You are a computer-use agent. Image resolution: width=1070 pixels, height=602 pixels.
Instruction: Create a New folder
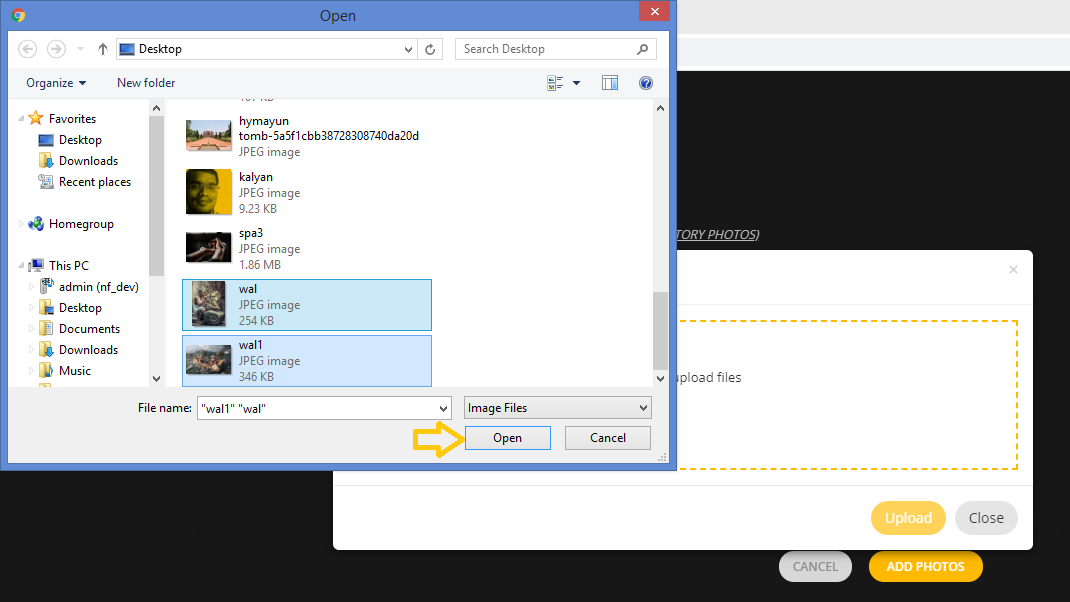click(x=146, y=83)
